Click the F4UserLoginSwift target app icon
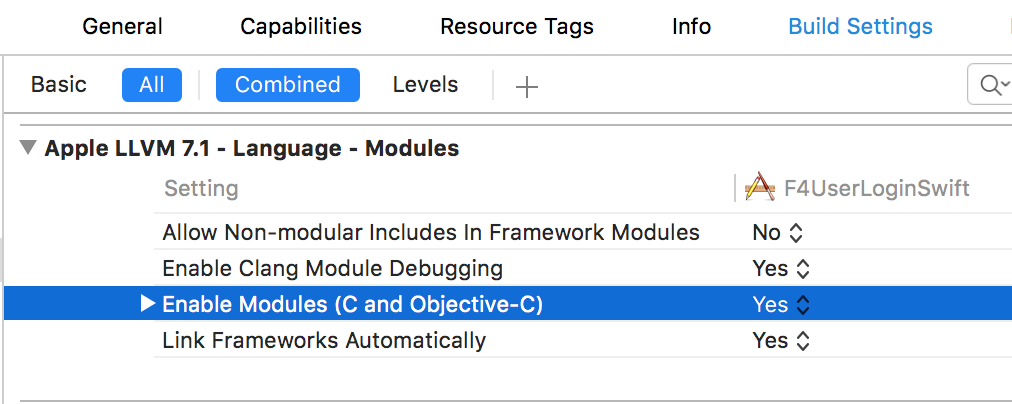Screen dimensions: 1012x404 tap(760, 188)
